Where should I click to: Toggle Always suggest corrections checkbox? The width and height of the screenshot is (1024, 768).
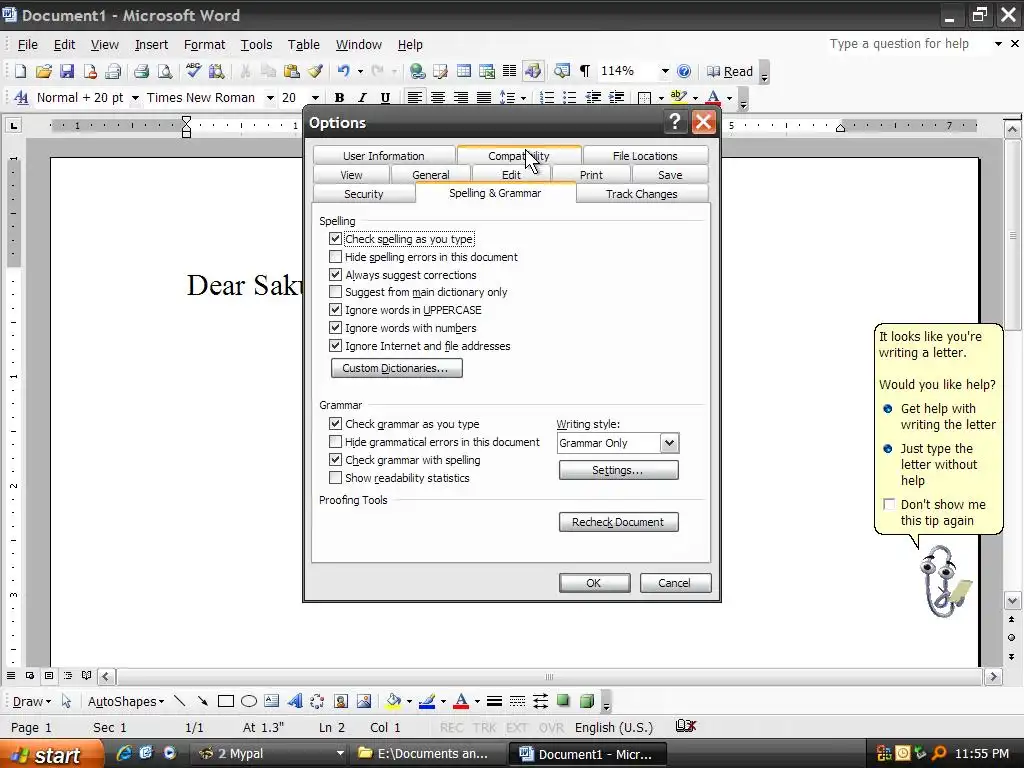pos(336,275)
